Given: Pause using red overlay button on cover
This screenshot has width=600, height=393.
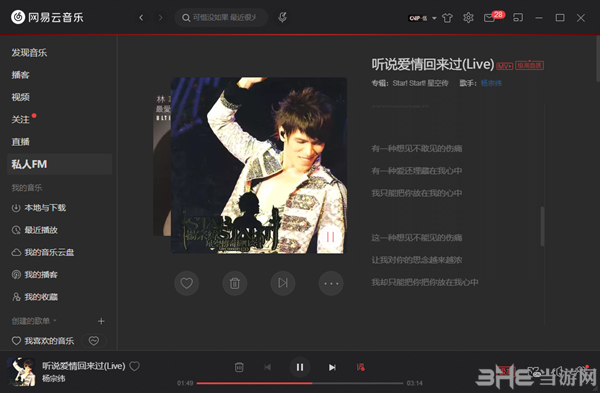Looking at the screenshot, I should [x=330, y=237].
